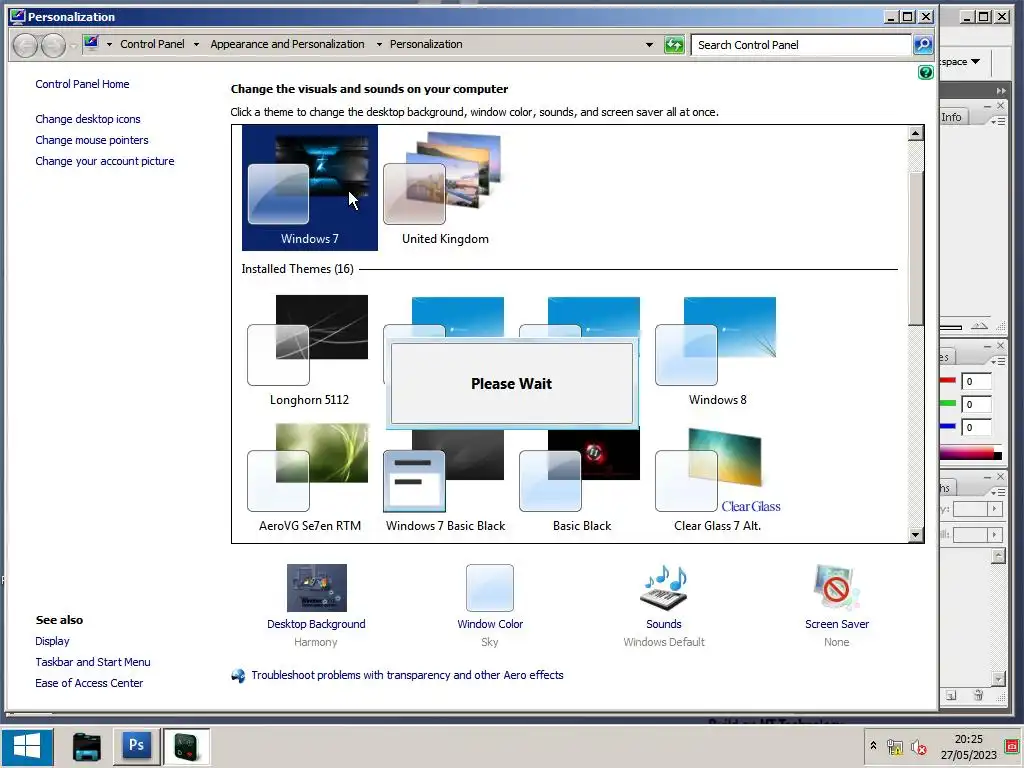Click the refresh button beside address bar
The height and width of the screenshot is (768, 1024).
[x=673, y=44]
